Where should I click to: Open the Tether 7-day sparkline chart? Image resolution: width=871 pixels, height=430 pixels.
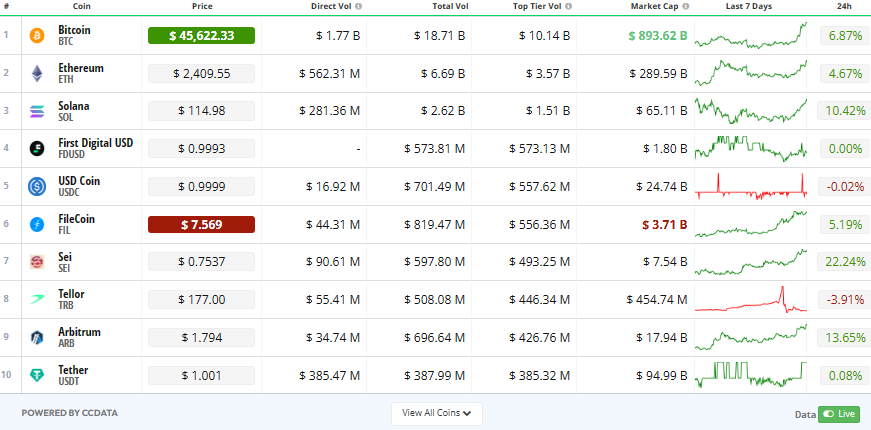point(750,376)
